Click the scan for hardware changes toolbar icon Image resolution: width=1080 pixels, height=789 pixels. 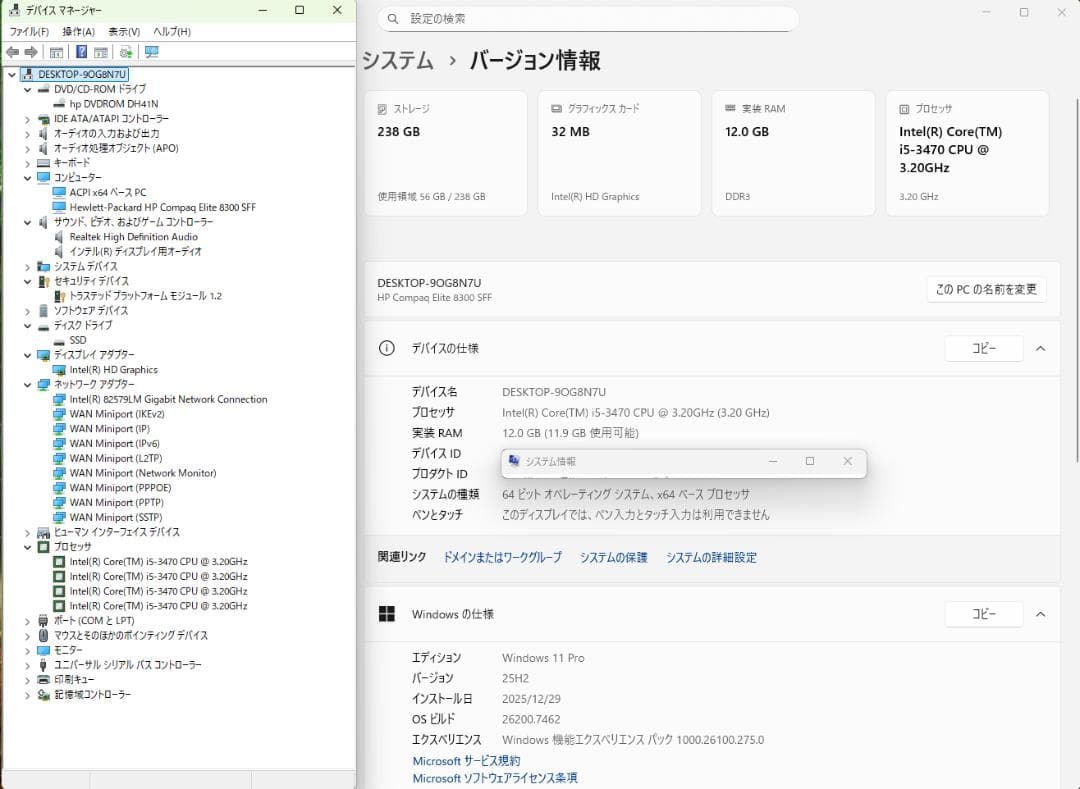click(x=123, y=51)
